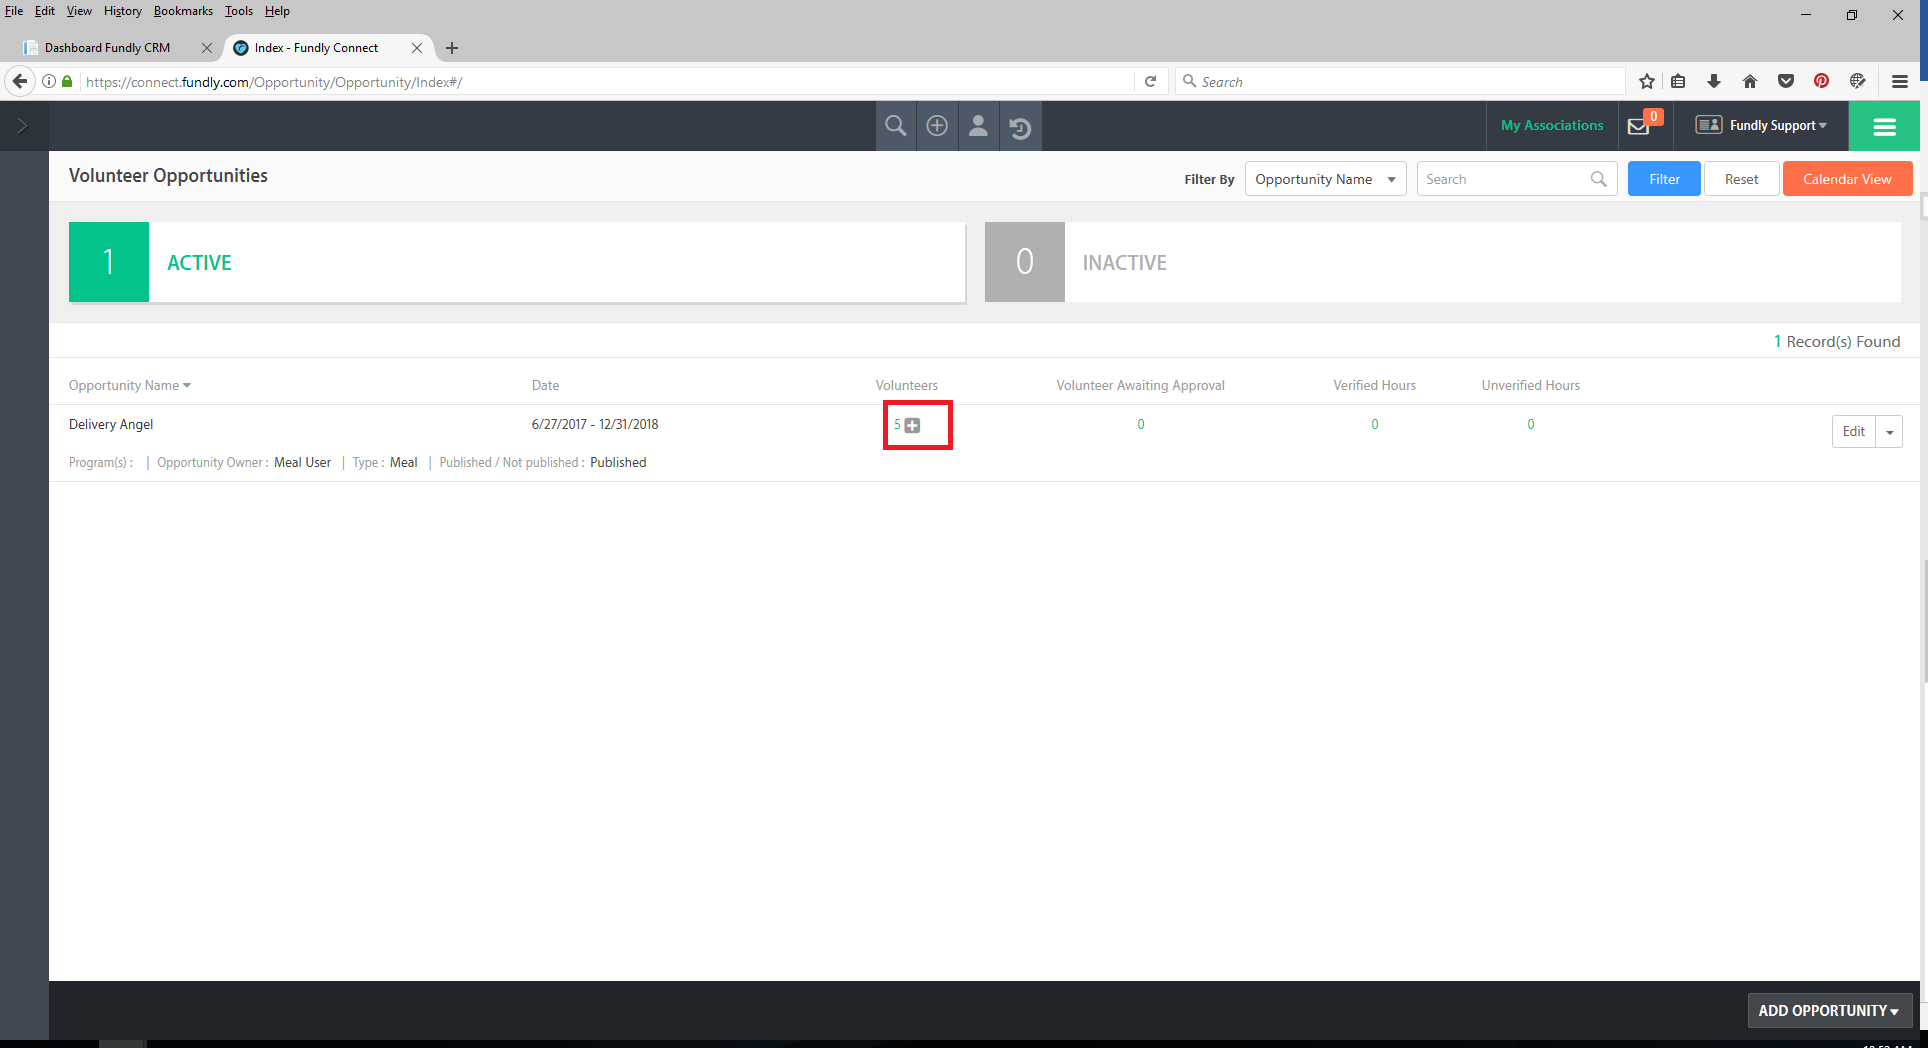Open a new browser tab
1928x1048 pixels.
[452, 48]
